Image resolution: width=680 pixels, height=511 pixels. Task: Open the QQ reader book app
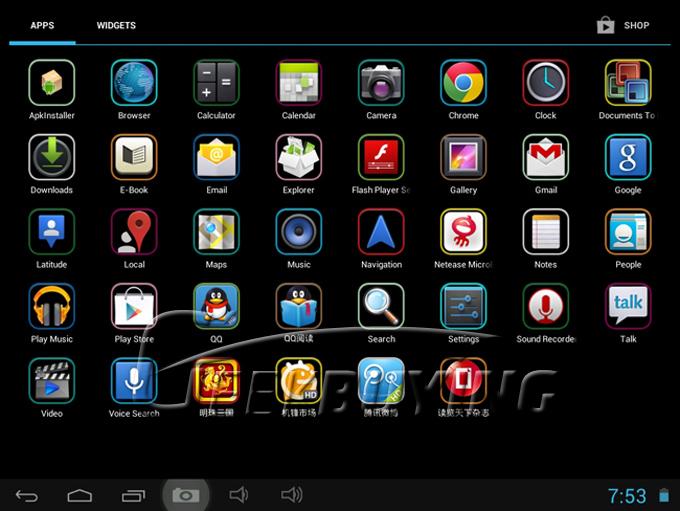click(x=299, y=306)
